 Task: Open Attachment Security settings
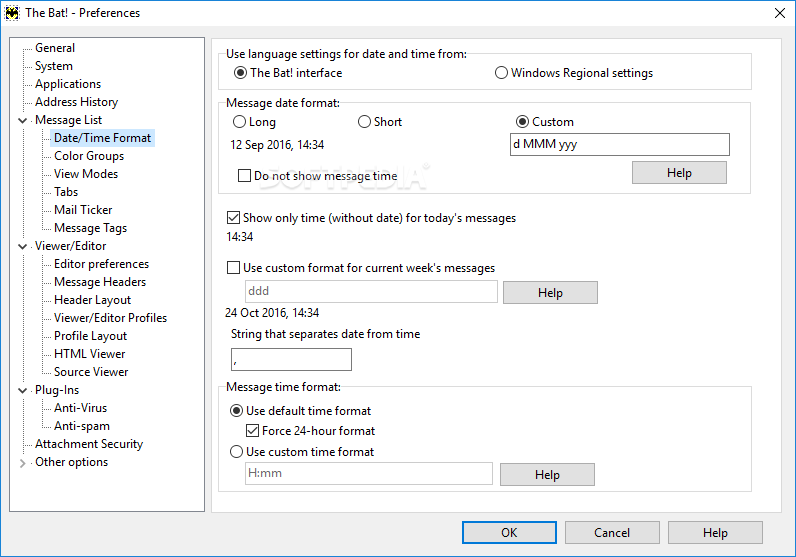coord(89,444)
